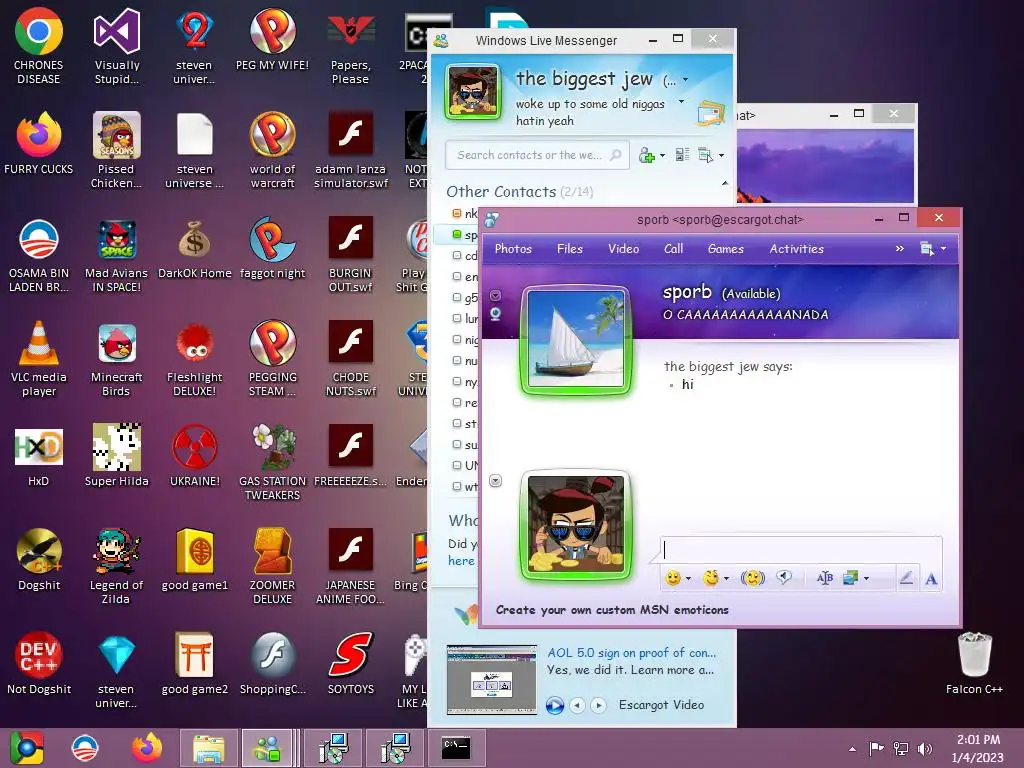Go to previous Escargot Video item
This screenshot has height=768, width=1024.
click(x=577, y=705)
